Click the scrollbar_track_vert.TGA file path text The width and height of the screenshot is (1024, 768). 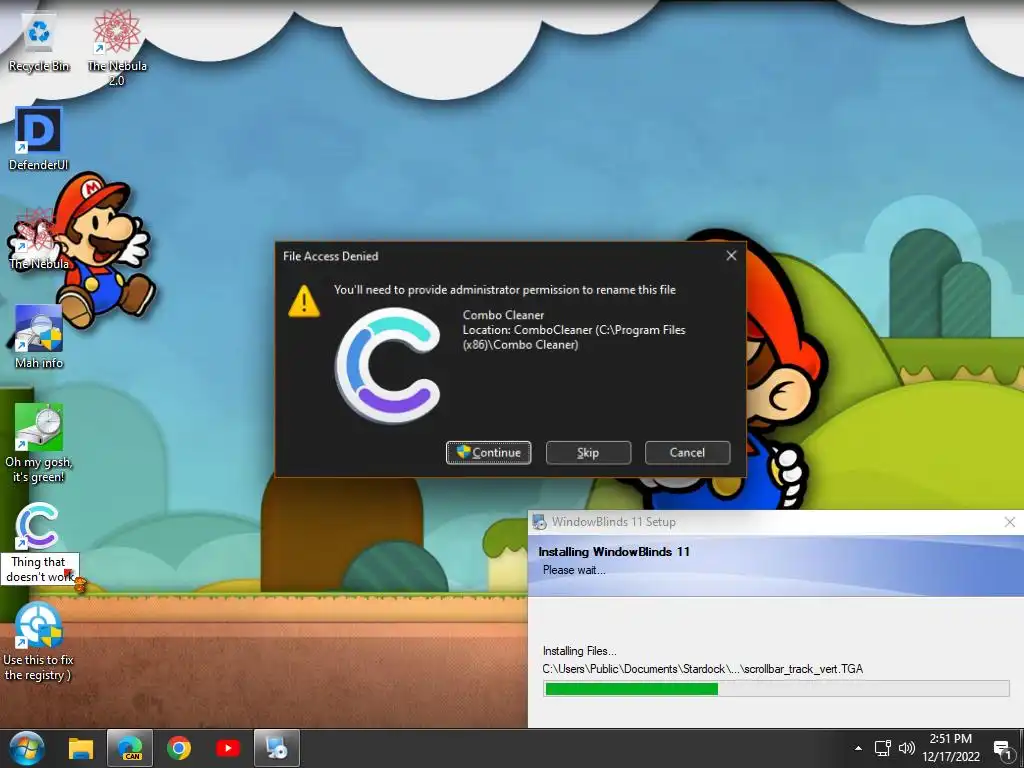coord(703,669)
